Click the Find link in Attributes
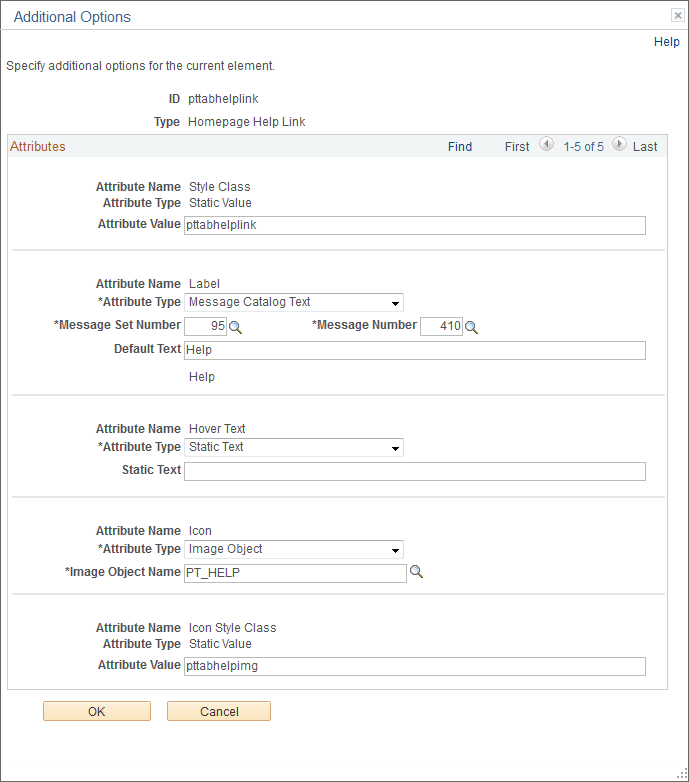The image size is (689, 782). (460, 147)
